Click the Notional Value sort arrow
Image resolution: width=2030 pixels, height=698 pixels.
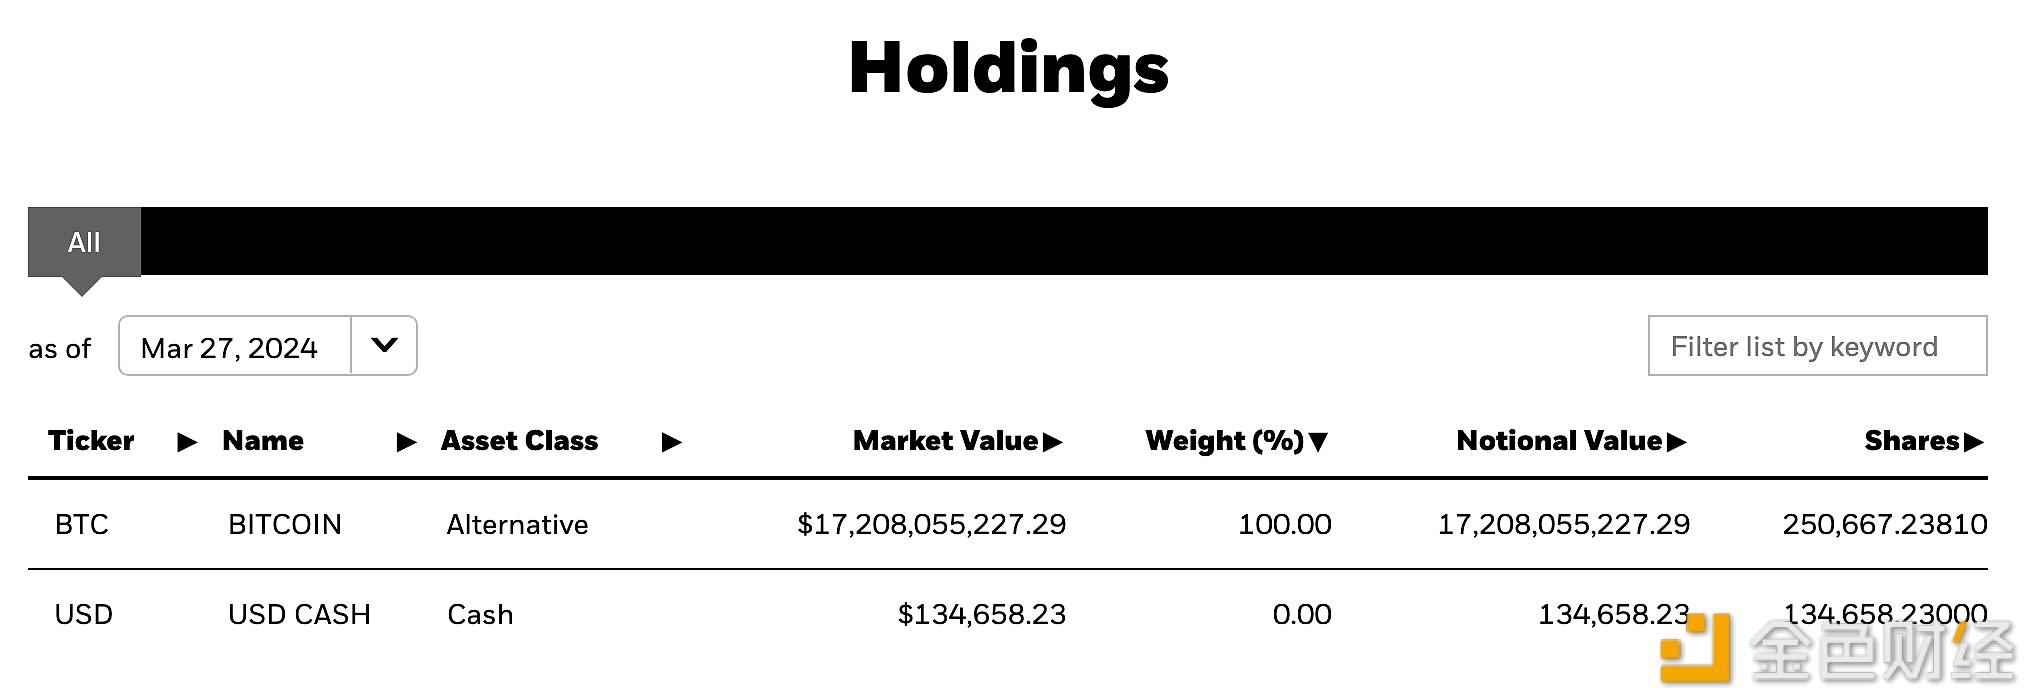coord(1677,442)
